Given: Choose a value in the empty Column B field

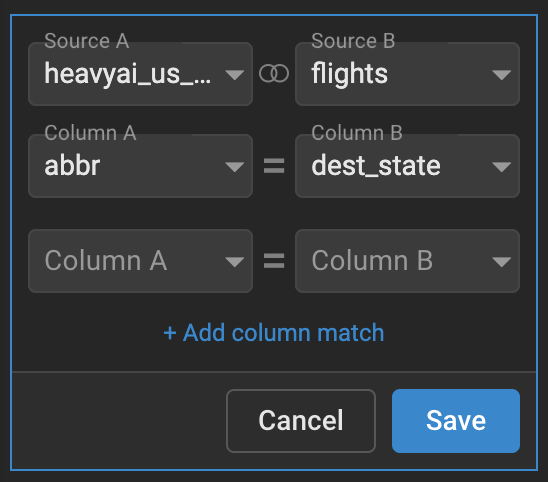Looking at the screenshot, I should point(407,261).
